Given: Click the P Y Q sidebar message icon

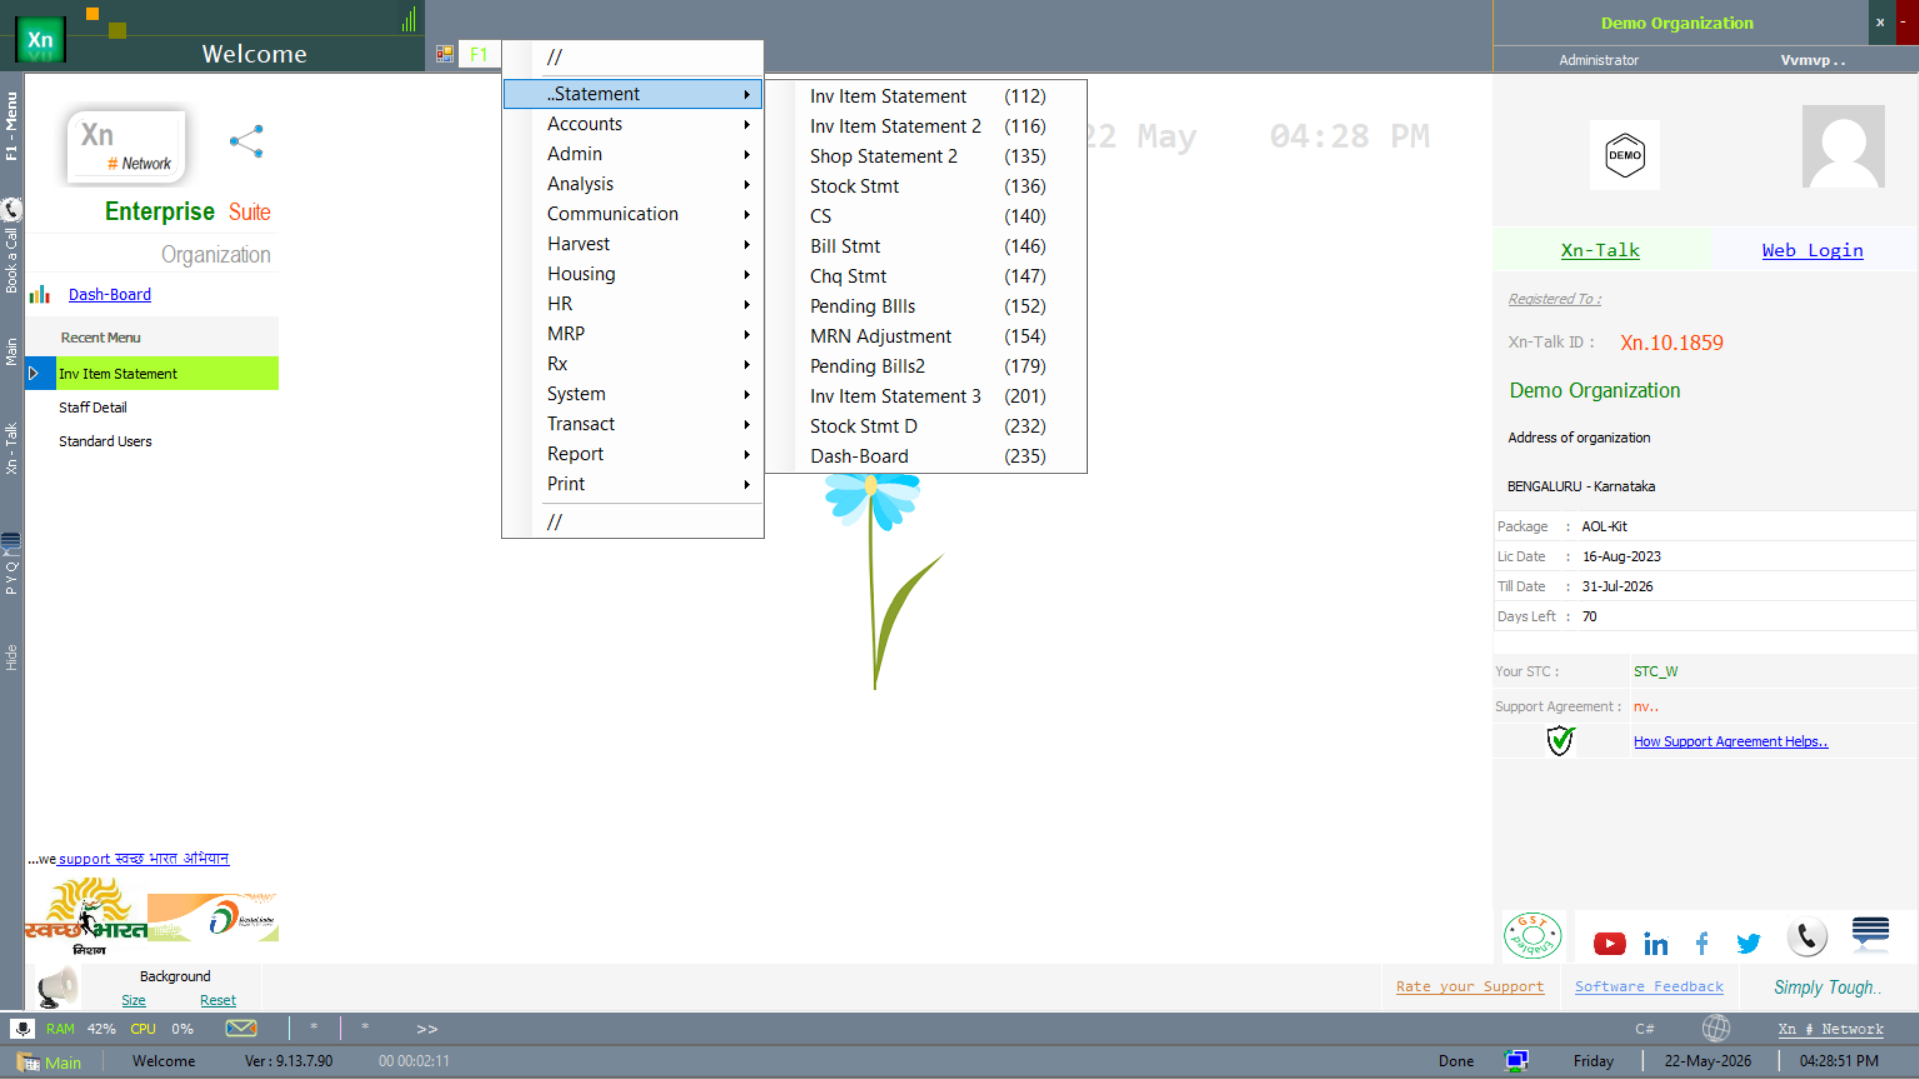Looking at the screenshot, I should point(11,543).
